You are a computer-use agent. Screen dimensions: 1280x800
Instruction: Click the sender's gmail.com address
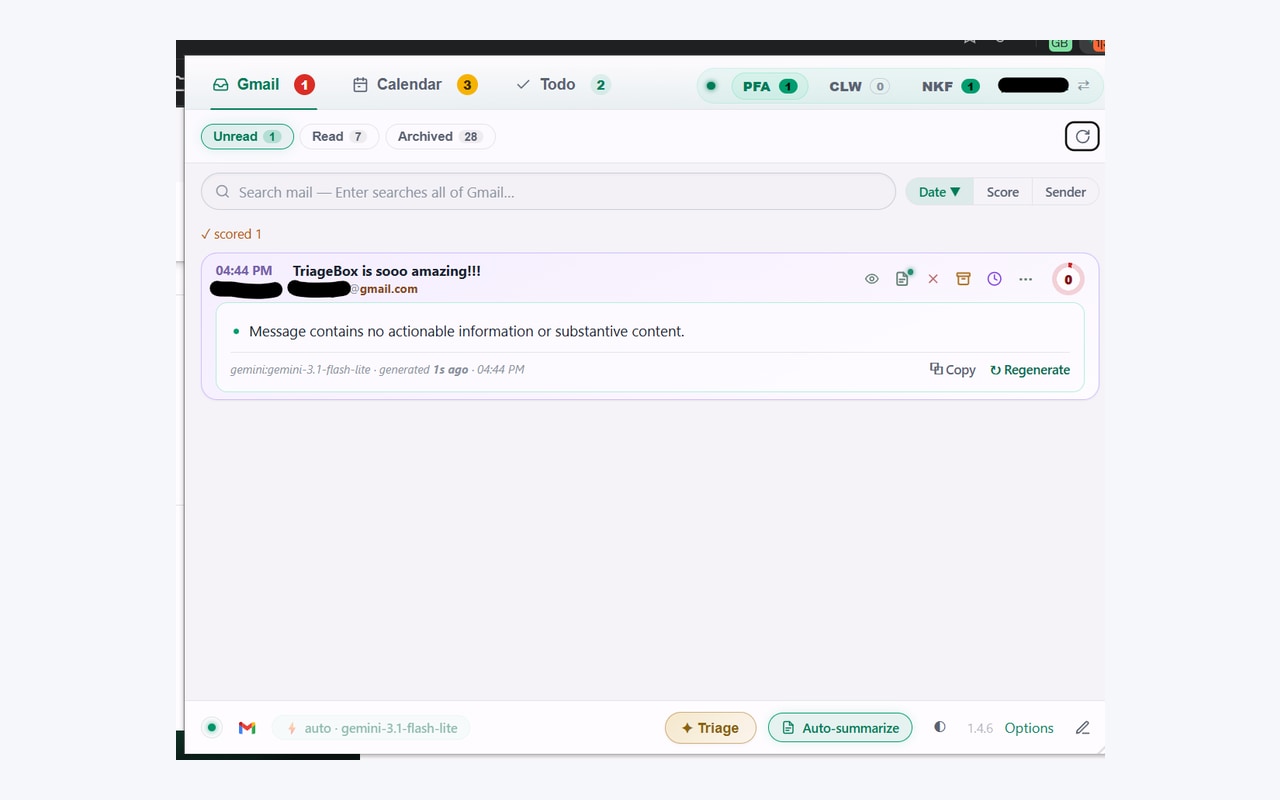pyautogui.click(x=383, y=289)
